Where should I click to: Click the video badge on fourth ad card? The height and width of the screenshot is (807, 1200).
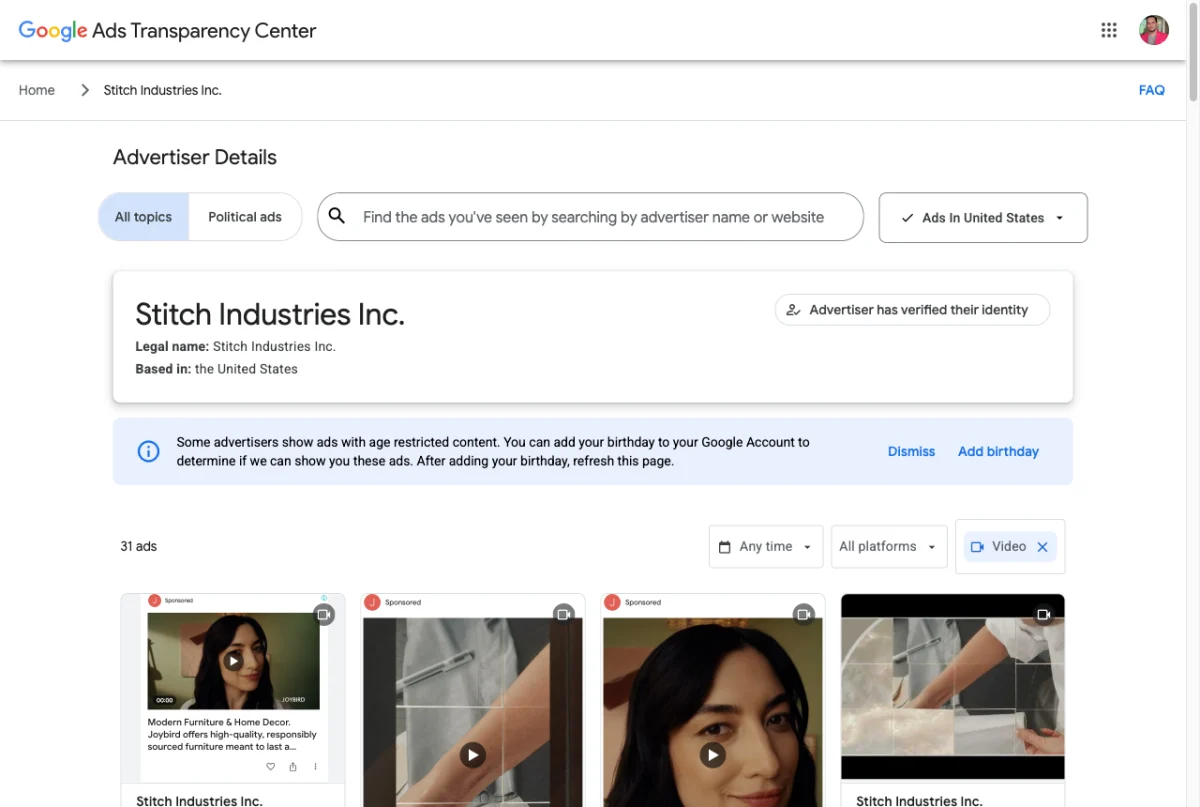tap(1043, 614)
